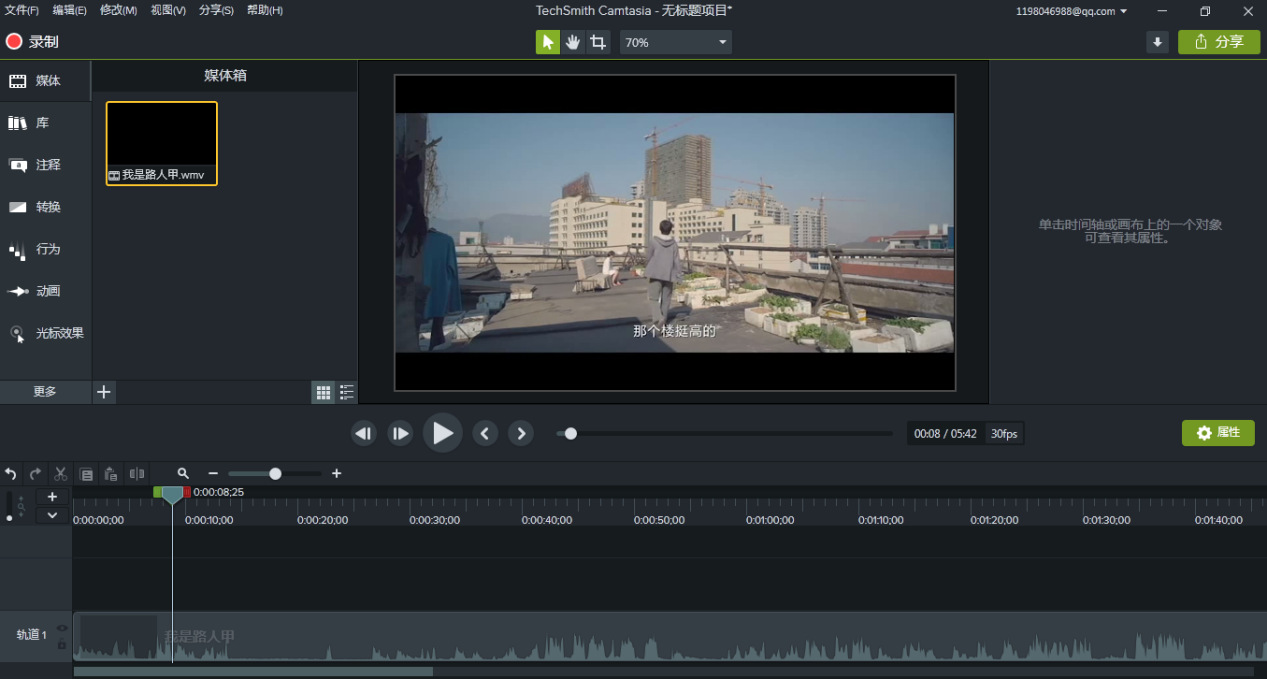
Task: Open the 光标效果 cursor effects panel
Action: (47, 333)
